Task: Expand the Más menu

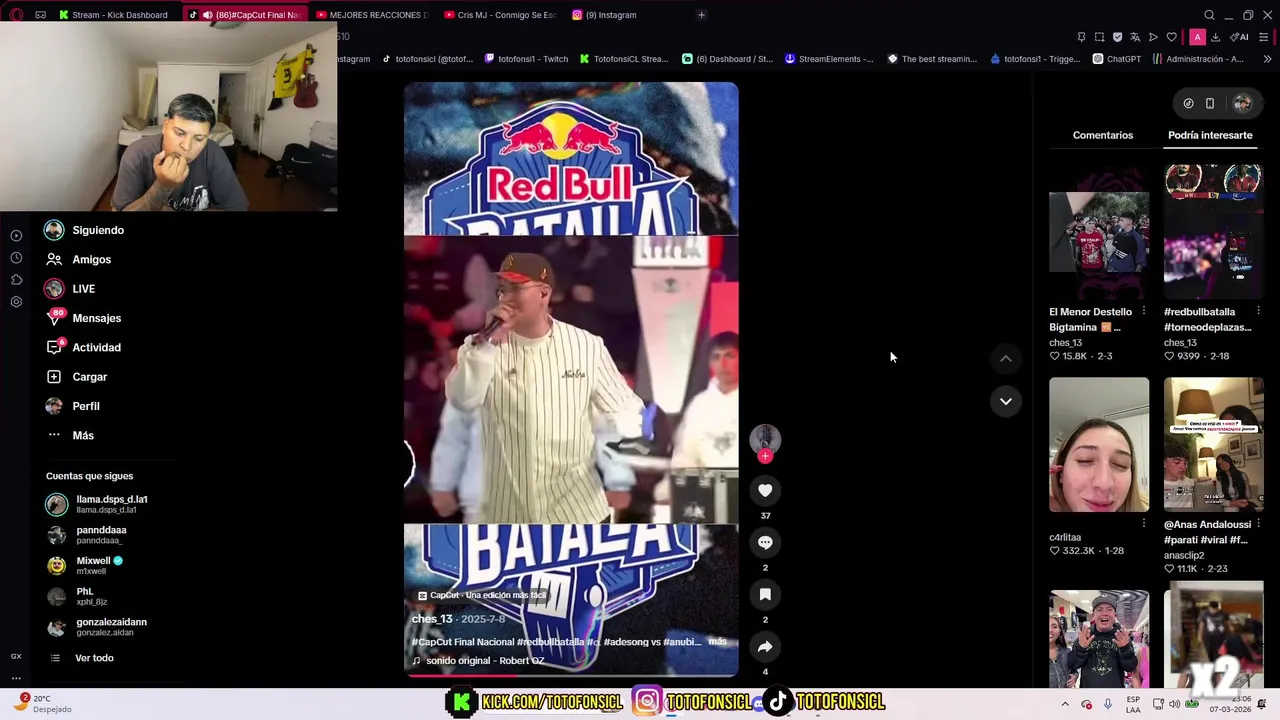Action: 69,435
